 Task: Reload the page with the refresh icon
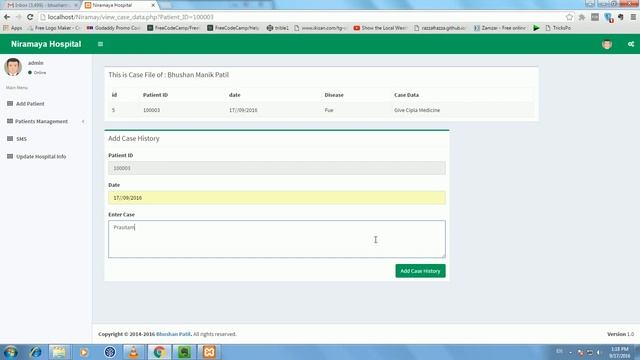click(30, 17)
